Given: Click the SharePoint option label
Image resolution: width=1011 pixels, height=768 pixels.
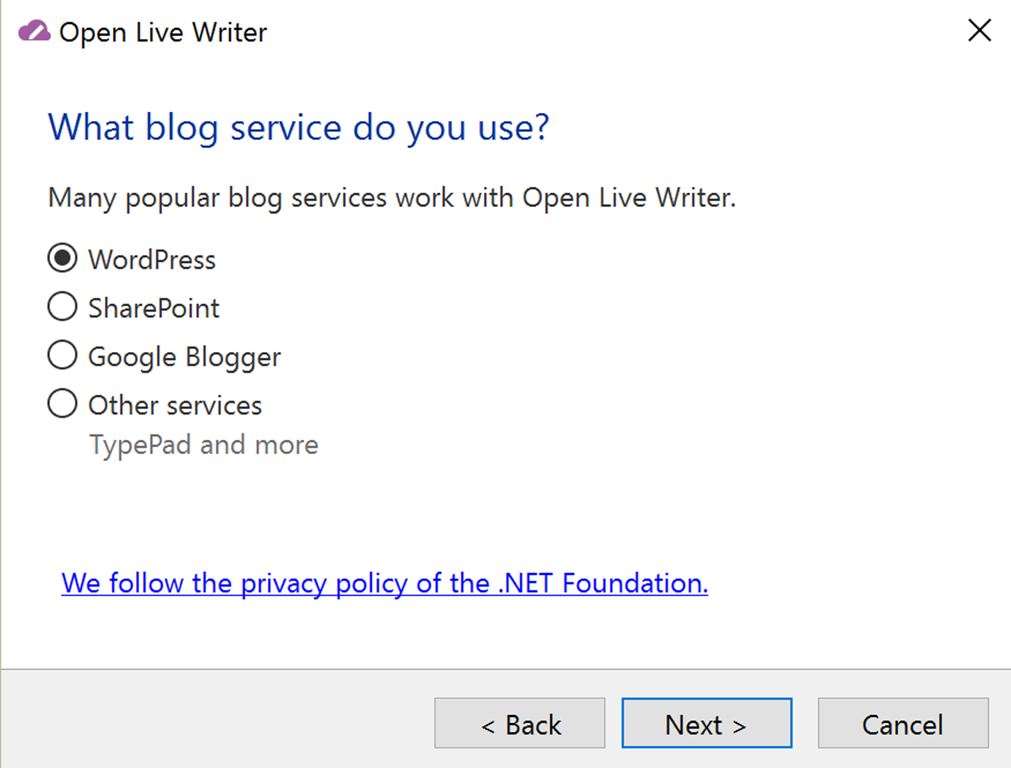Looking at the screenshot, I should [x=154, y=308].
